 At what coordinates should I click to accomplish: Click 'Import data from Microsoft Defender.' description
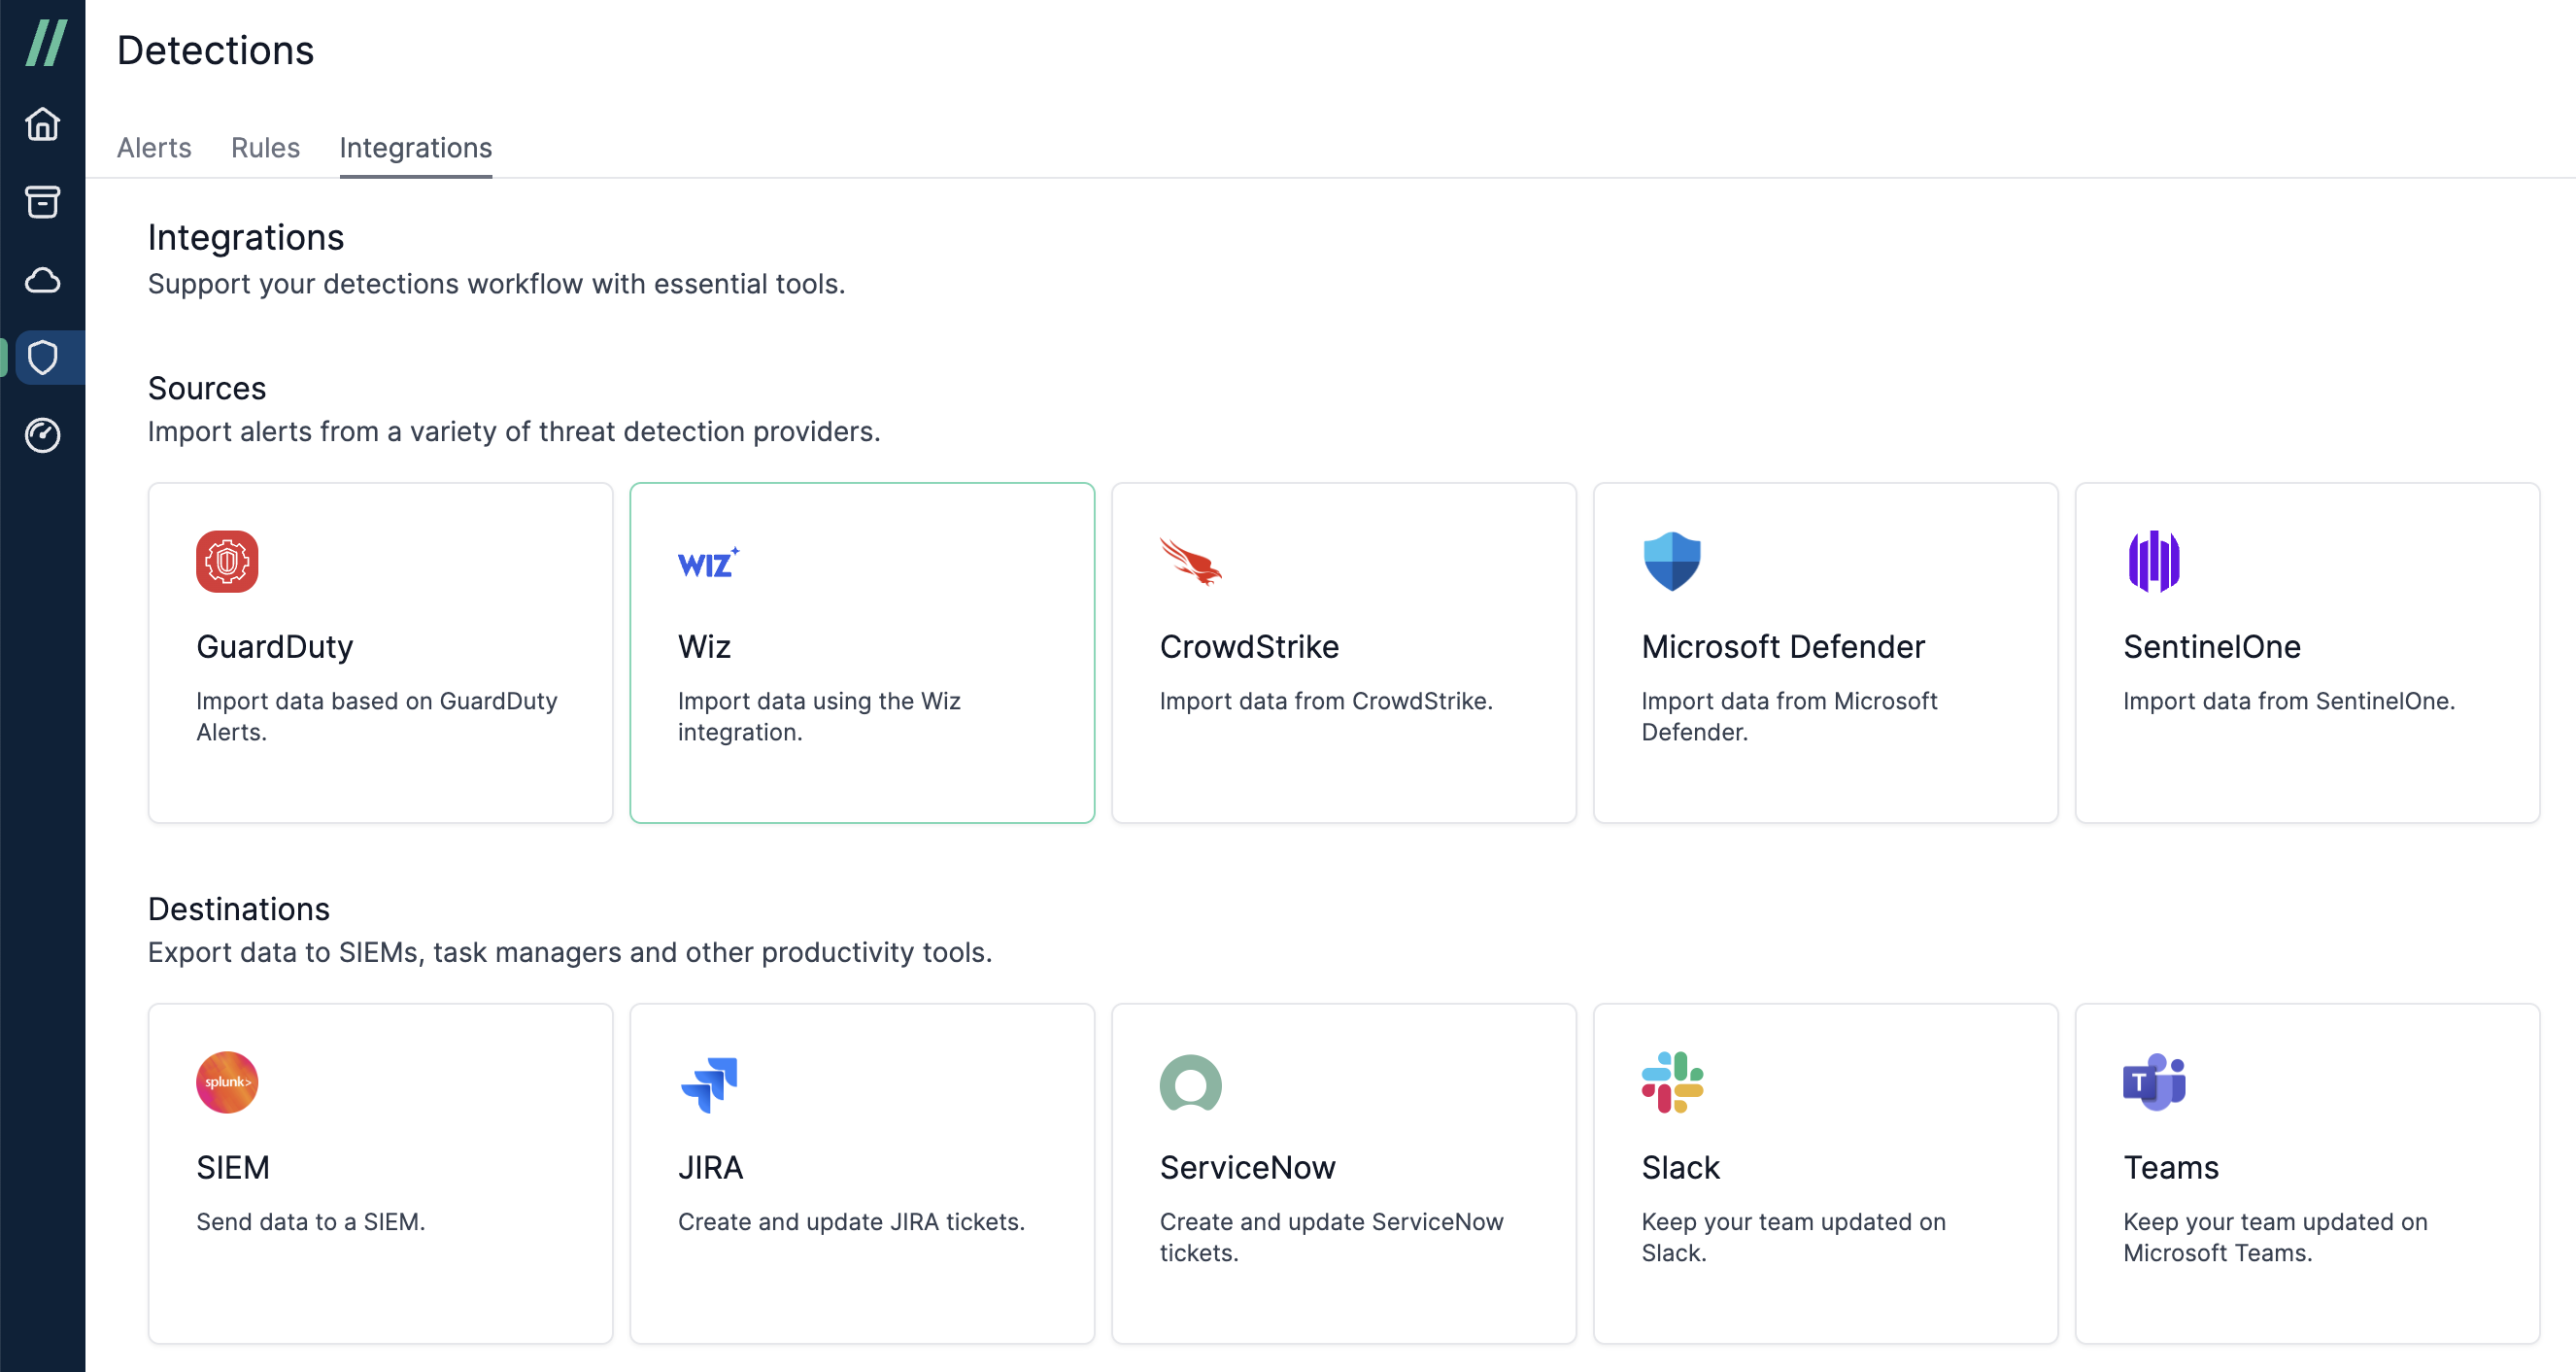[1789, 716]
